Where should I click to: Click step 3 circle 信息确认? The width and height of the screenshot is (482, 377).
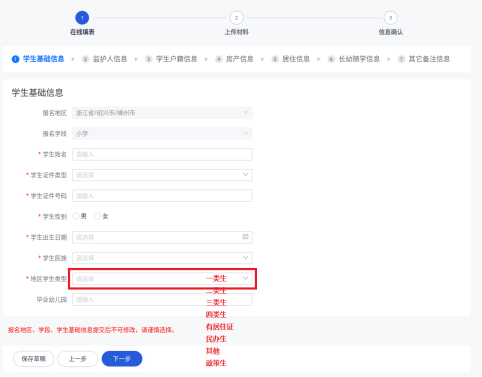tap(390, 18)
